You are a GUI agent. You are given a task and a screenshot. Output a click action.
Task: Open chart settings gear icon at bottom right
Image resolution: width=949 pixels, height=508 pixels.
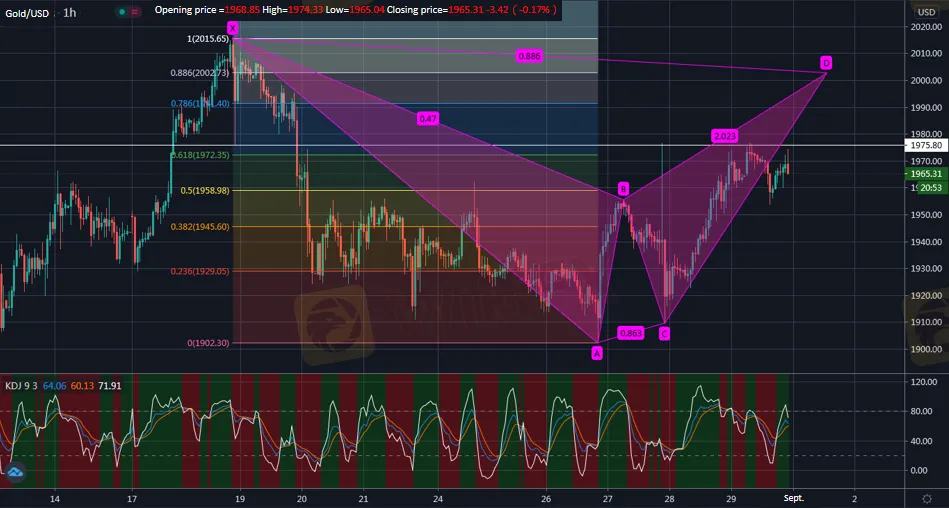click(x=927, y=499)
